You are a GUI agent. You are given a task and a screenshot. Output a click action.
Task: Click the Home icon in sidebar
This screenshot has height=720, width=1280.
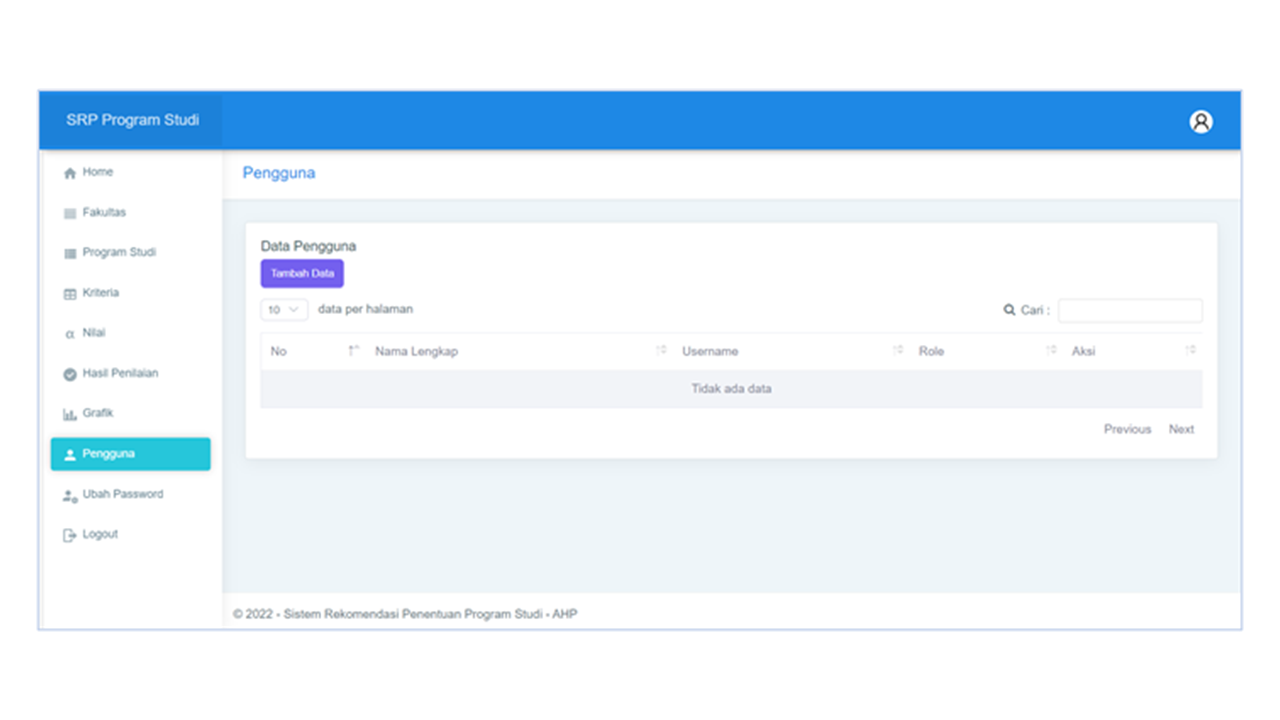70,173
